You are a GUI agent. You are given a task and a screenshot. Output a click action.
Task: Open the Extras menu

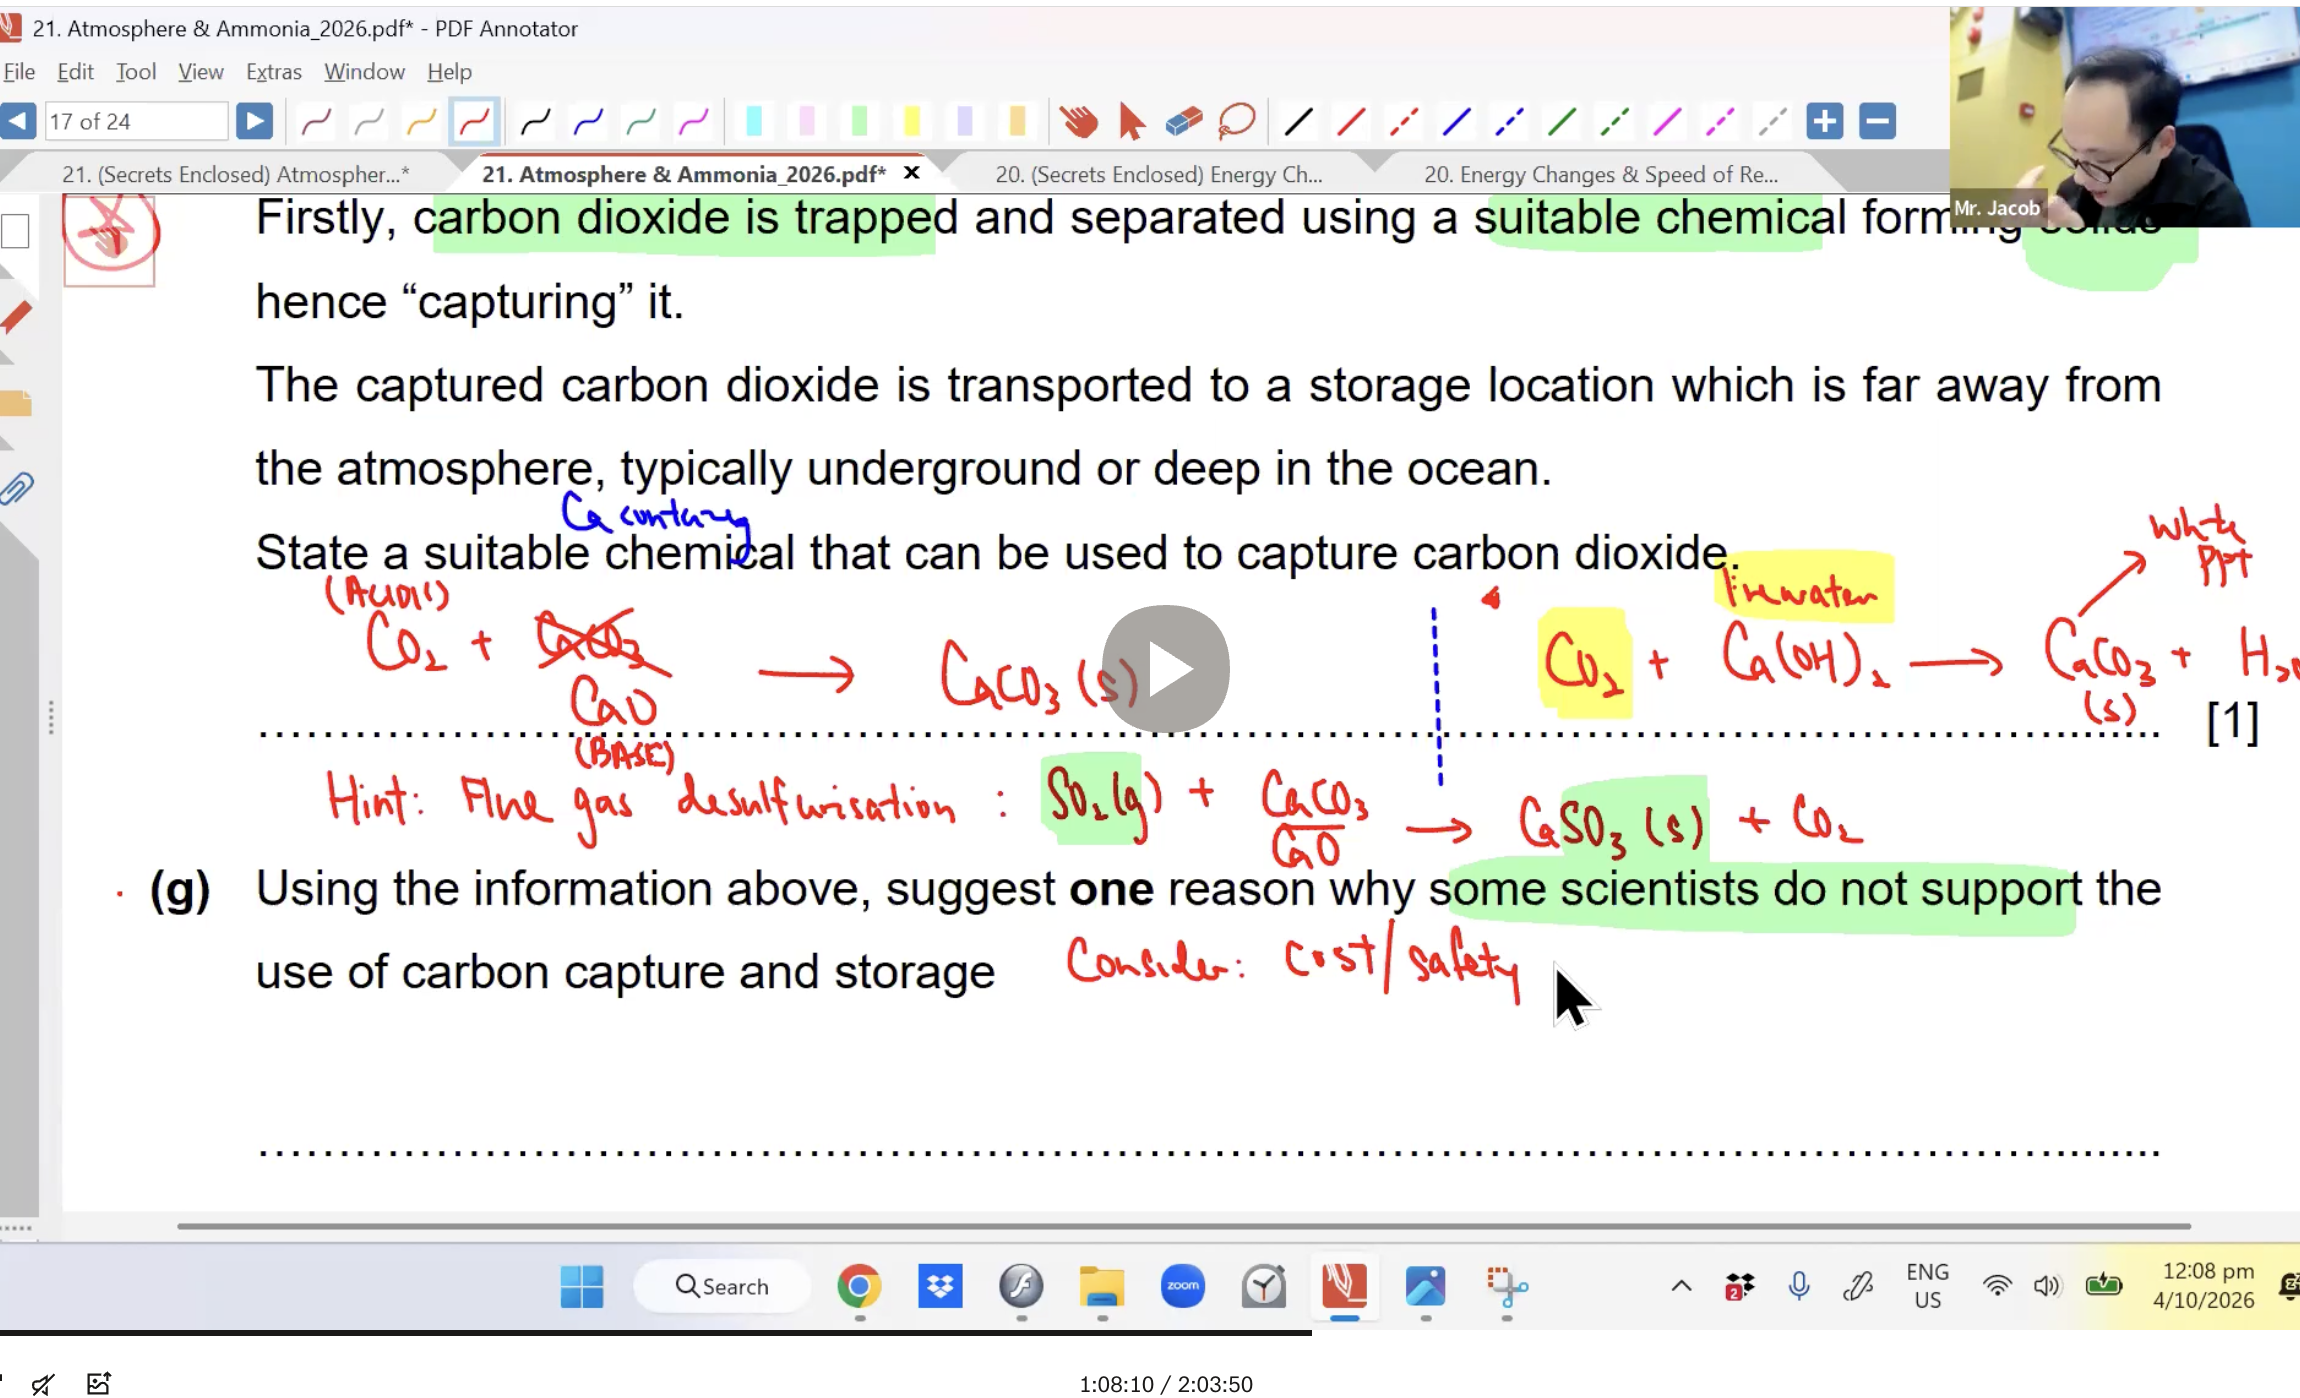point(273,72)
